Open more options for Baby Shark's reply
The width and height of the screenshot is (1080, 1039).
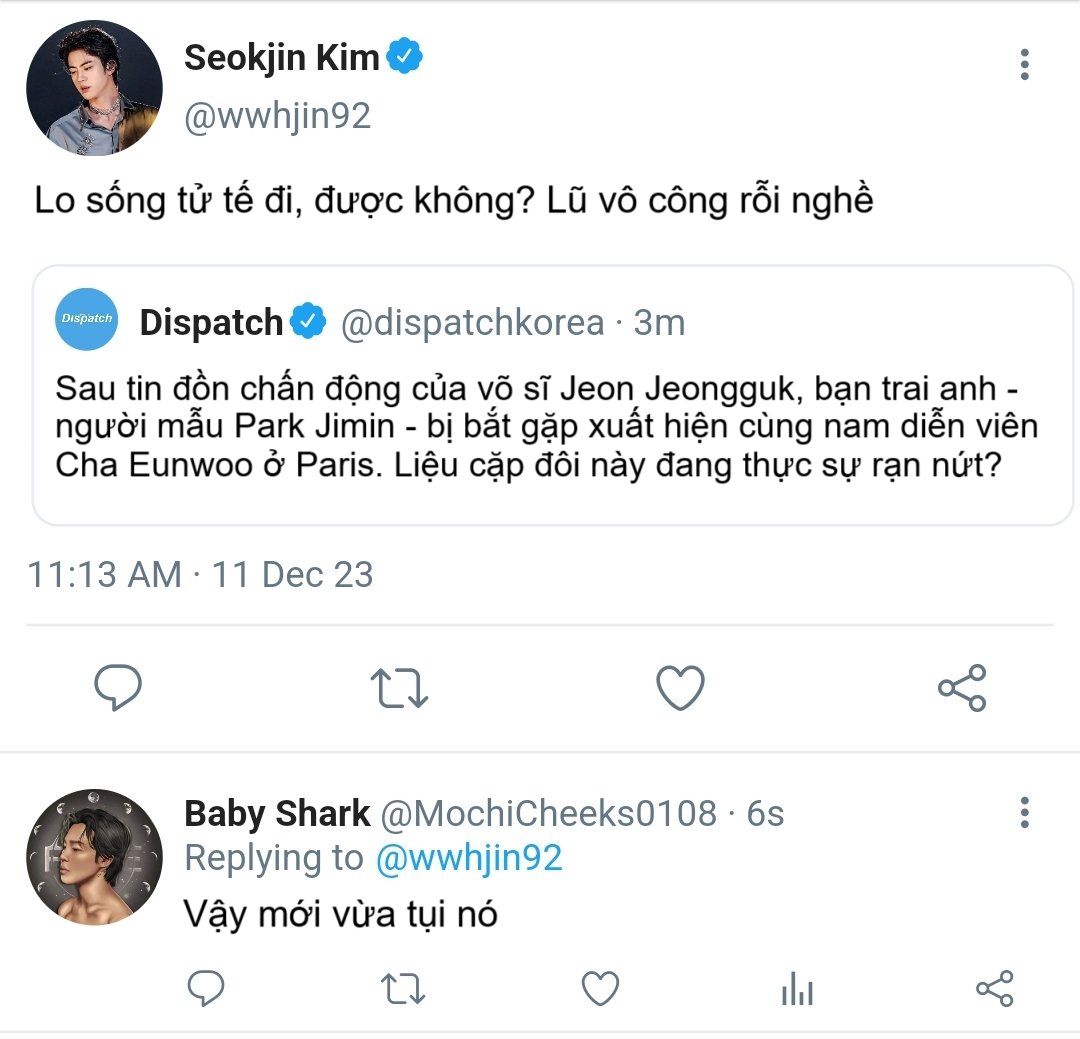1024,812
